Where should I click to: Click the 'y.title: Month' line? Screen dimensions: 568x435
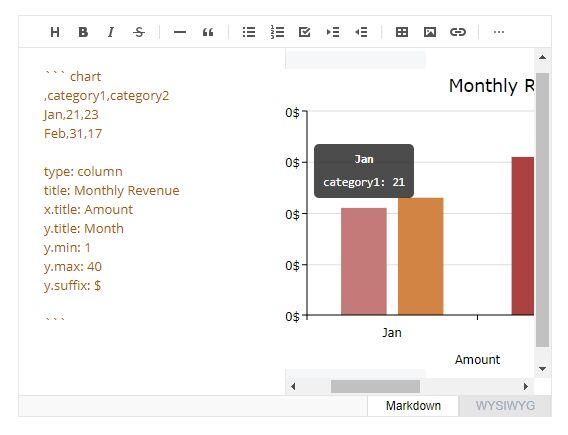[x=84, y=229]
